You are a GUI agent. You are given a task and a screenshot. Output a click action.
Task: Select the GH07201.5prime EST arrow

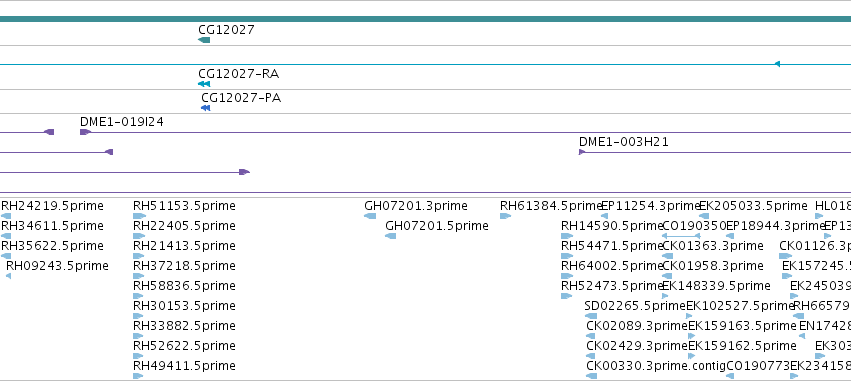point(390,236)
